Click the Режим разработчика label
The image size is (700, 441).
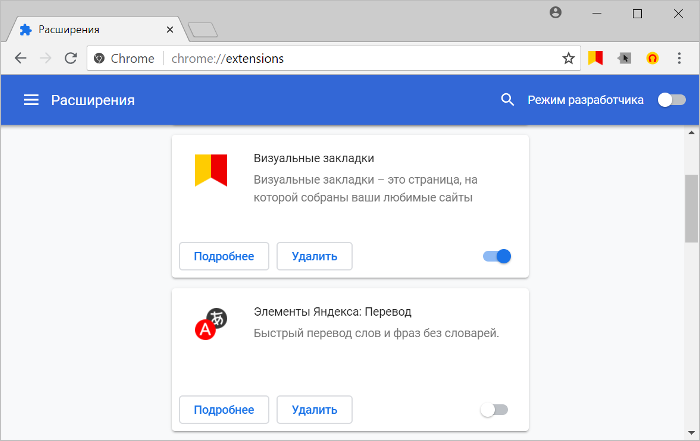586,100
